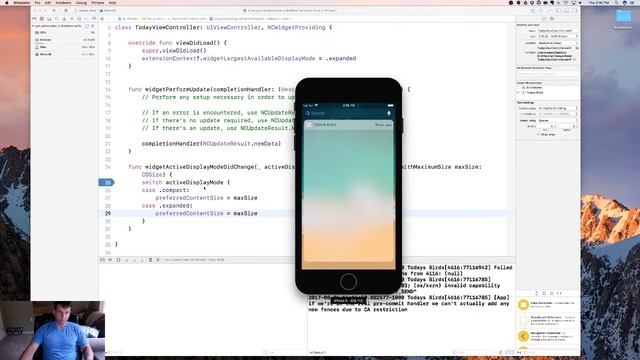Open related items menu in jump bar
Image resolution: width=640 pixels, height=360 pixels.
pos(102,19)
